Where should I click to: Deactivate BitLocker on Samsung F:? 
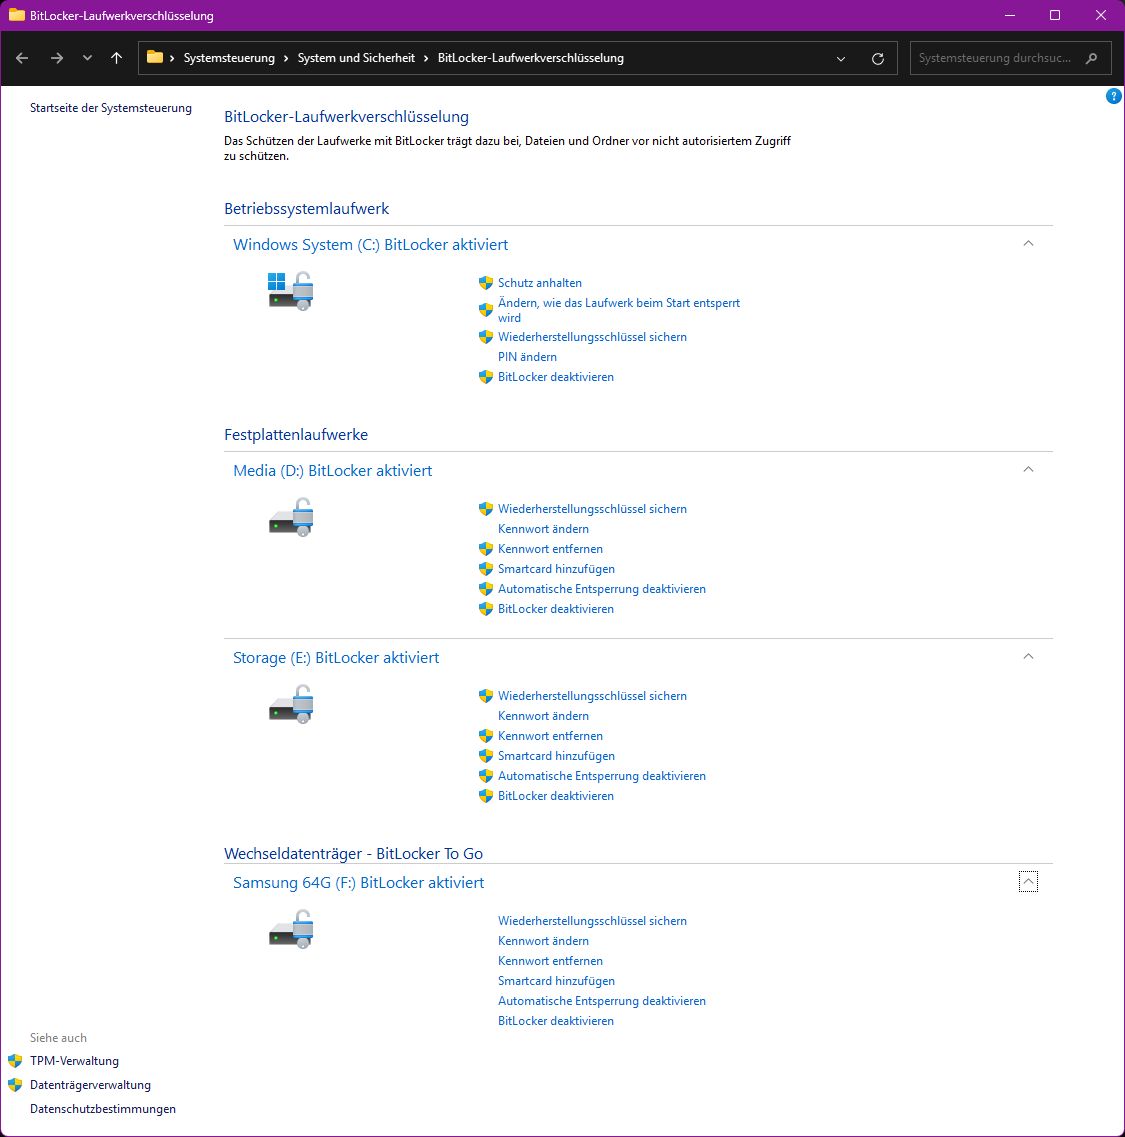(x=556, y=1021)
